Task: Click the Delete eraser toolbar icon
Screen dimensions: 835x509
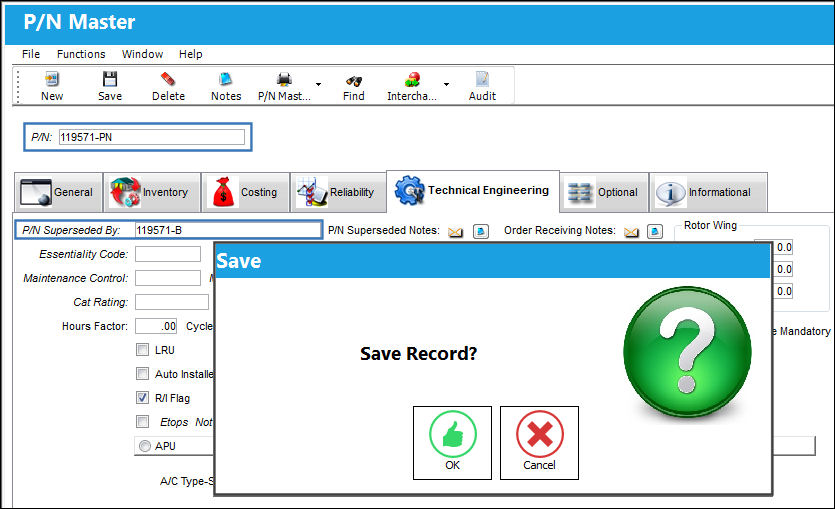Action: tap(168, 79)
